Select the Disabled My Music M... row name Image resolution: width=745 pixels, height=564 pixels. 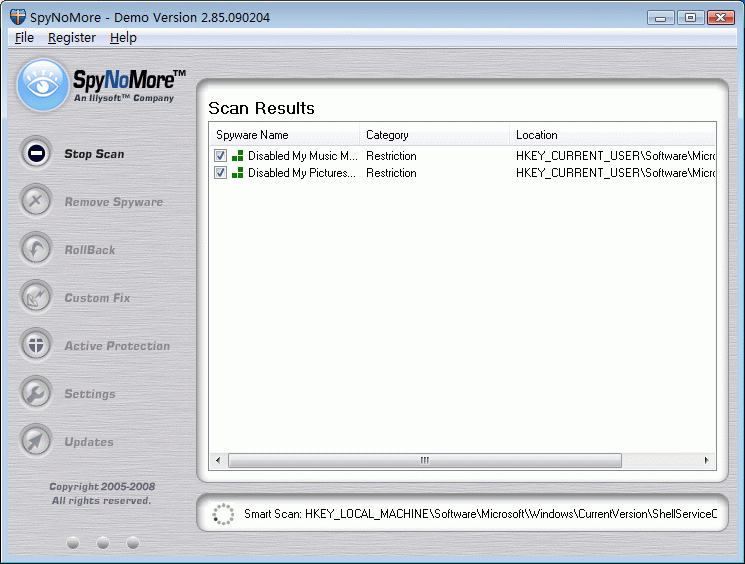(x=303, y=156)
